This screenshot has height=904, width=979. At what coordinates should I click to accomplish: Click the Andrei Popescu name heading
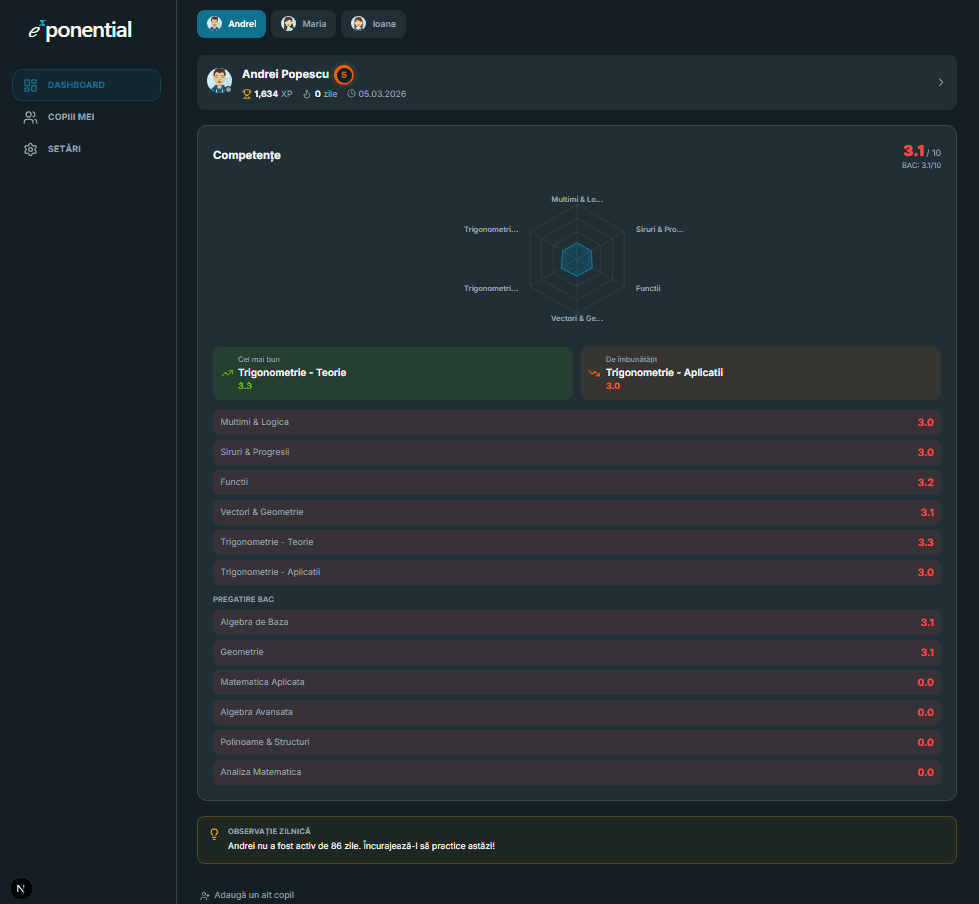click(x=285, y=74)
